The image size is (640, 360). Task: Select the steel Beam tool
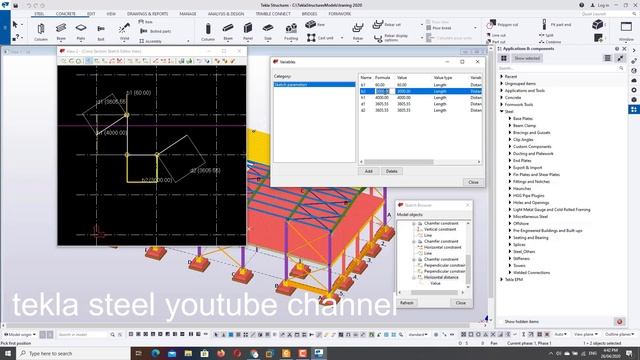pyautogui.click(x=61, y=32)
